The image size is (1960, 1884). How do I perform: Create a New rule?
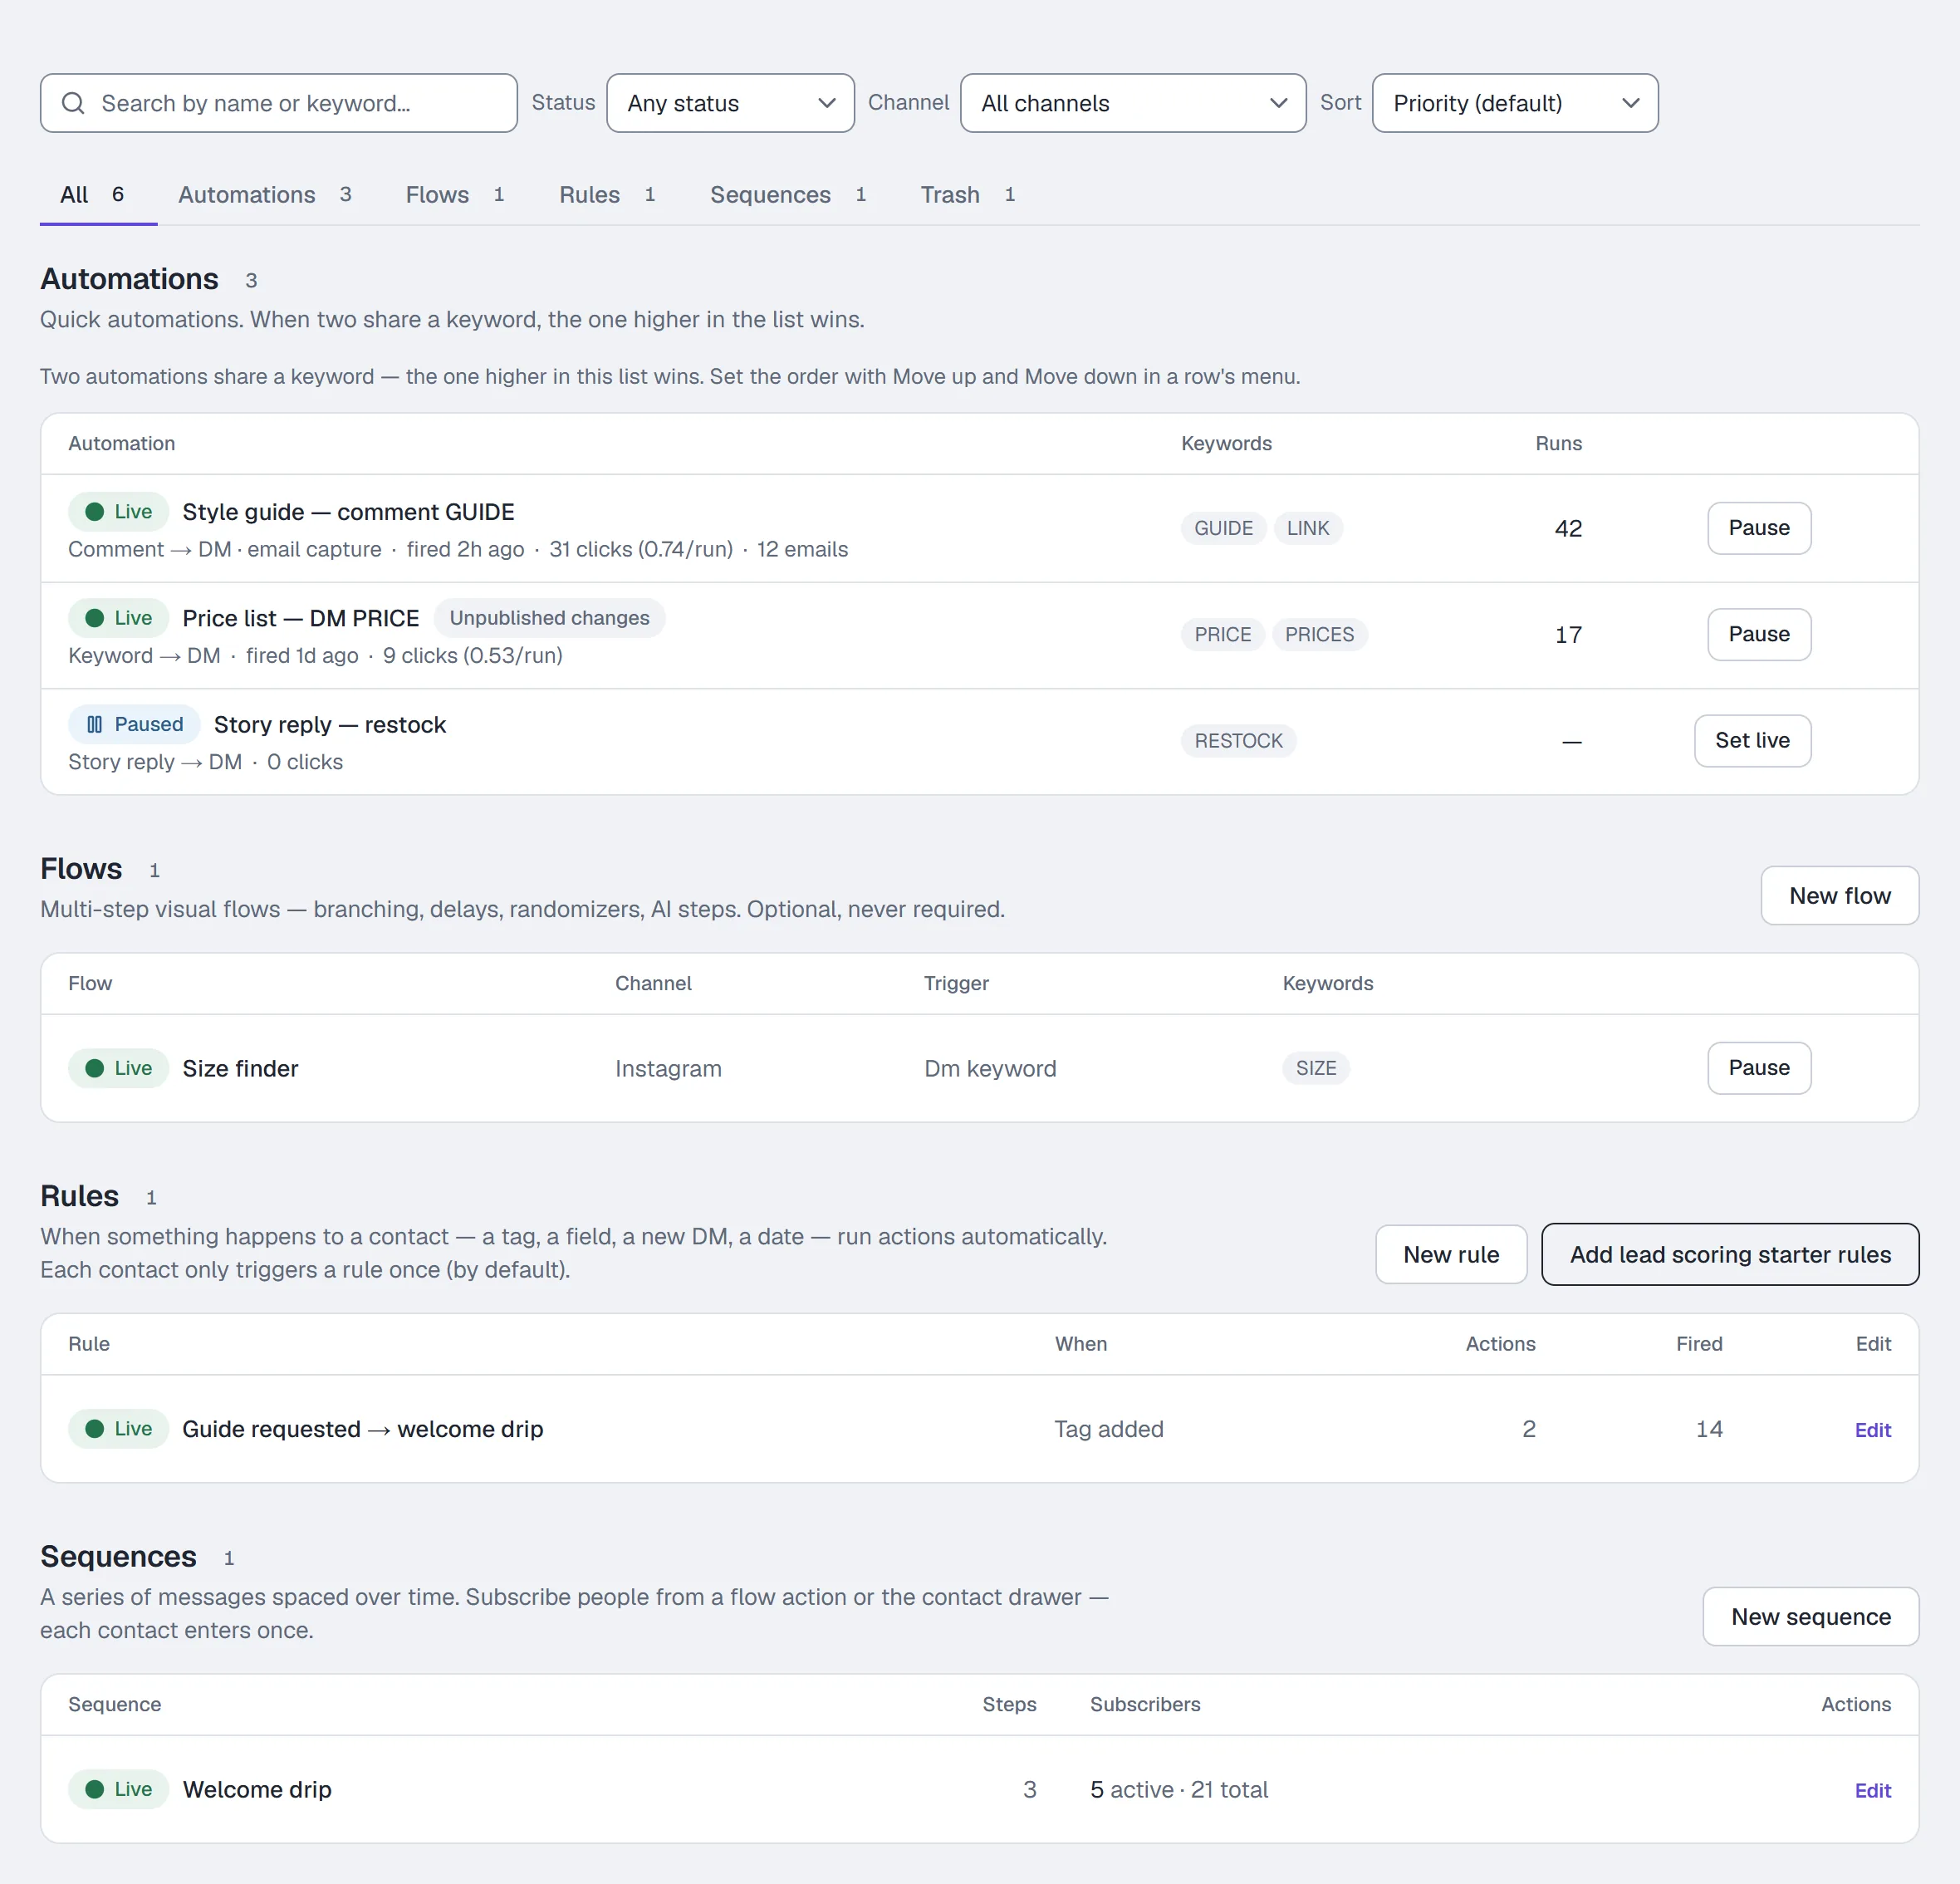point(1451,1255)
